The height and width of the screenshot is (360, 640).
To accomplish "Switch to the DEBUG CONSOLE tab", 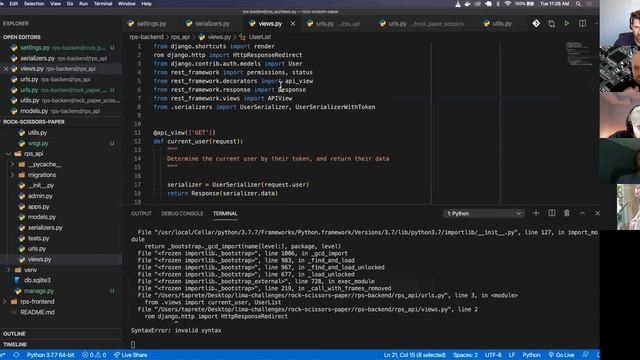I will (x=182, y=213).
